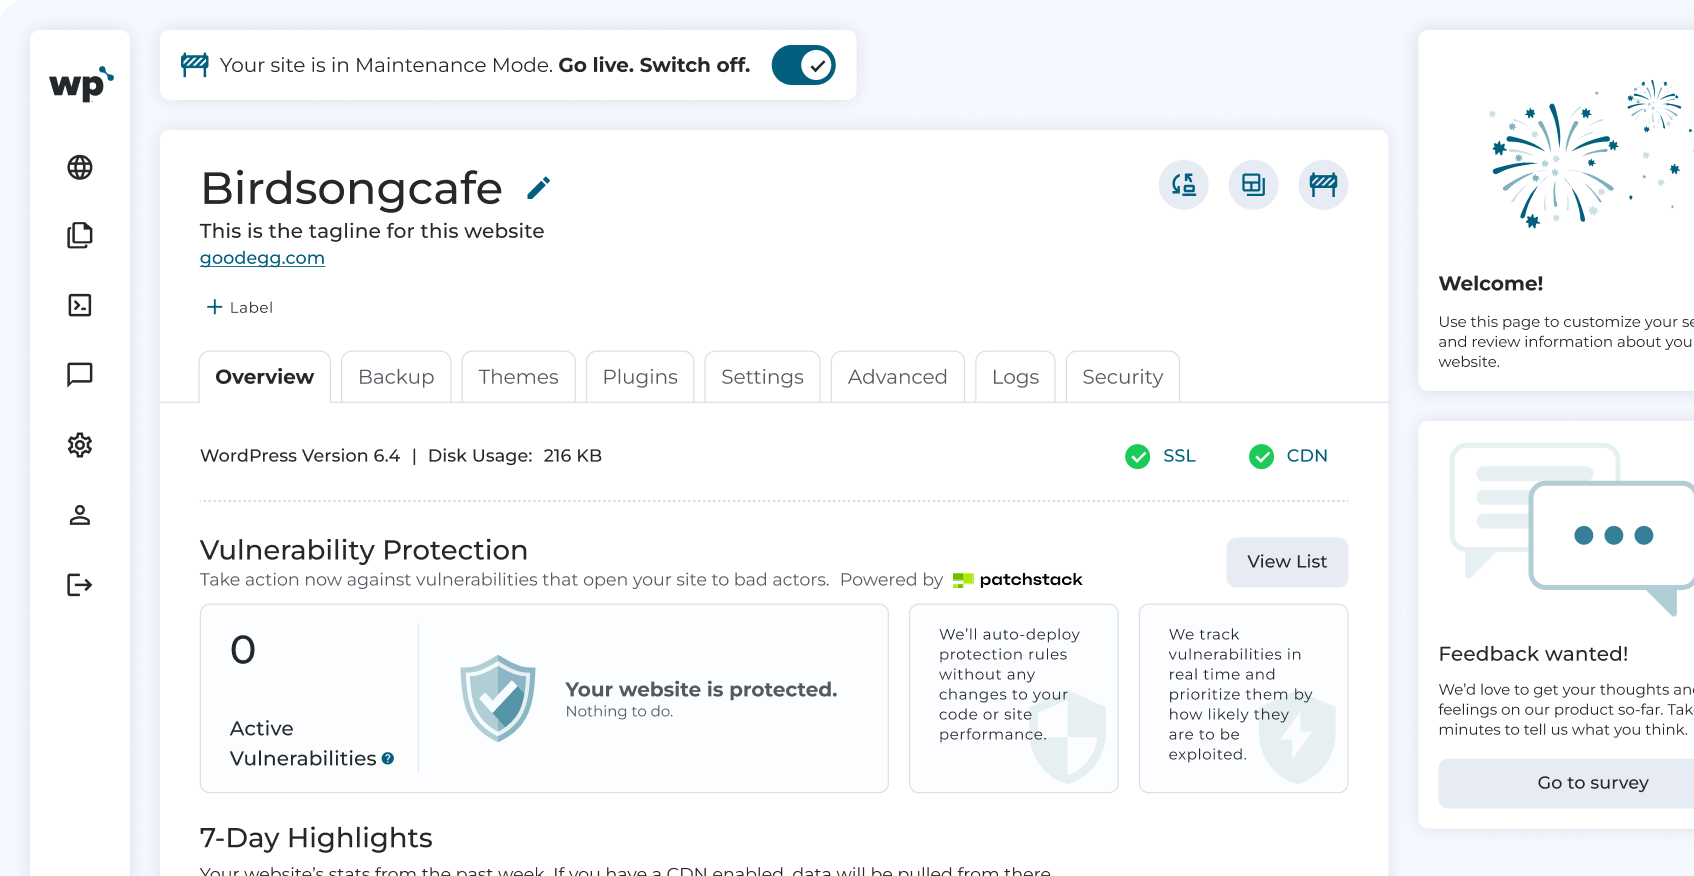
Task: Click the staging sync icon button
Action: 1183,185
